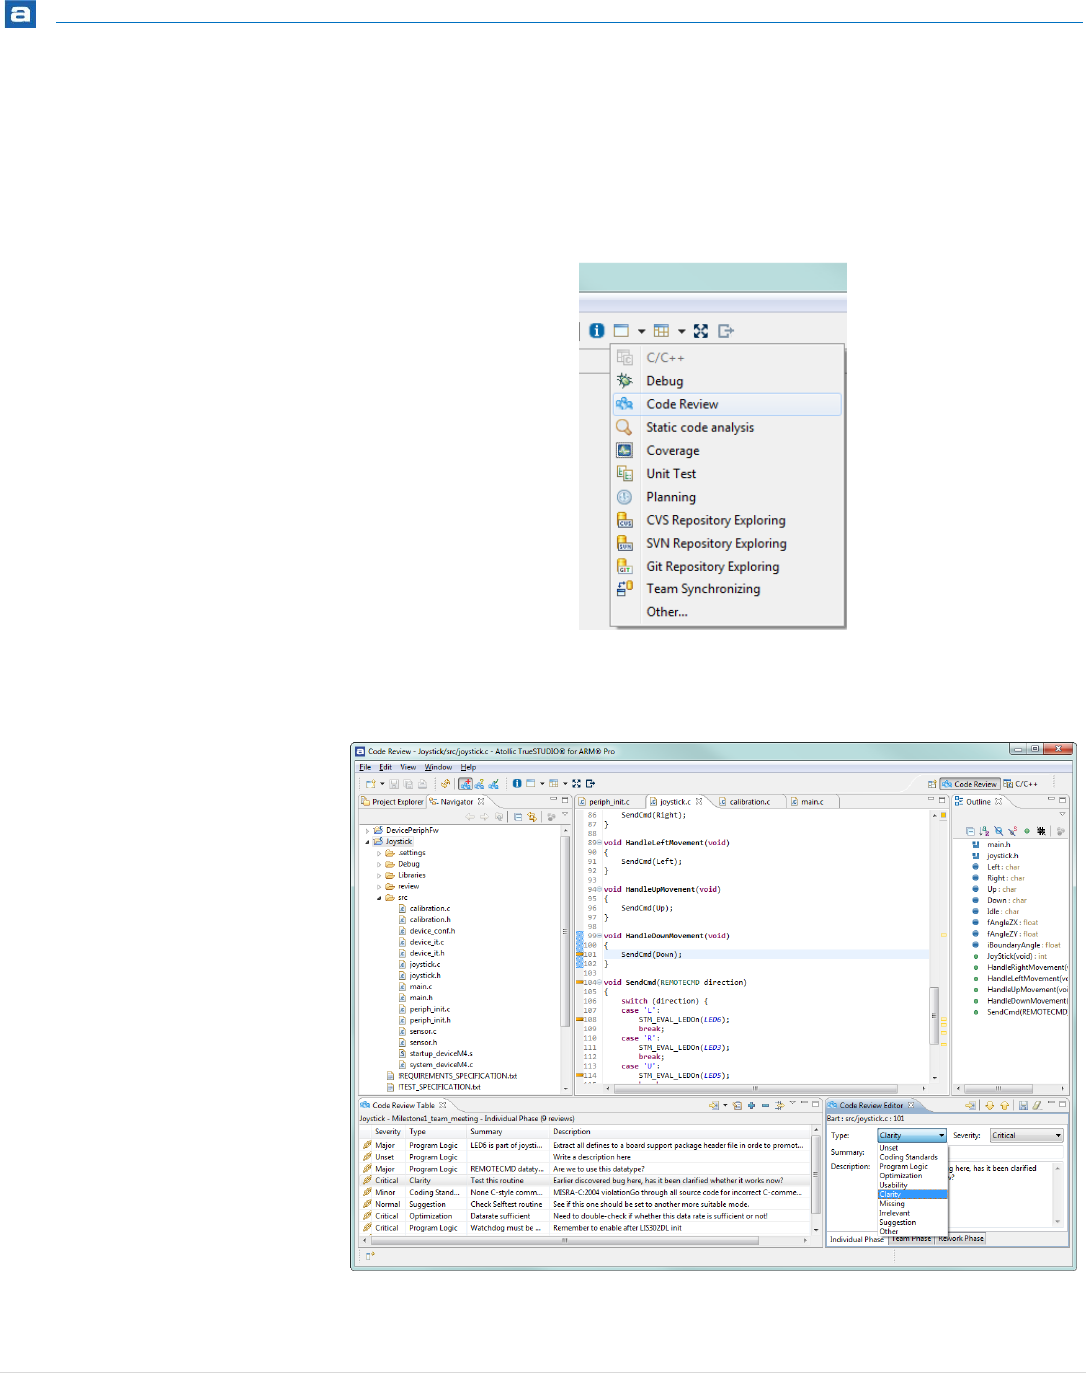This screenshot has height=1373, width=1086.
Task: Choose Static code analysis perspective
Action: pos(727,427)
